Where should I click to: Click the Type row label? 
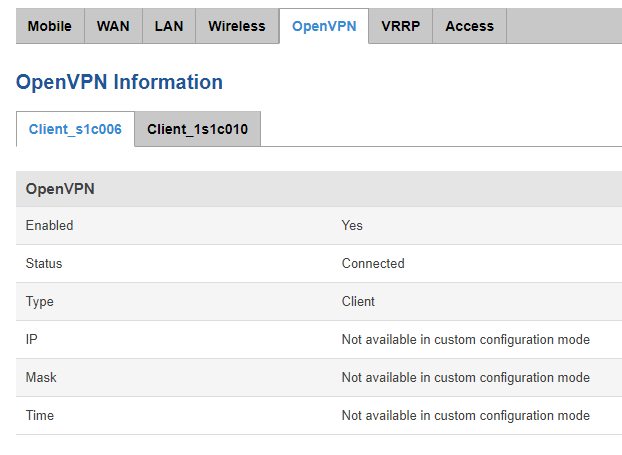click(x=40, y=301)
